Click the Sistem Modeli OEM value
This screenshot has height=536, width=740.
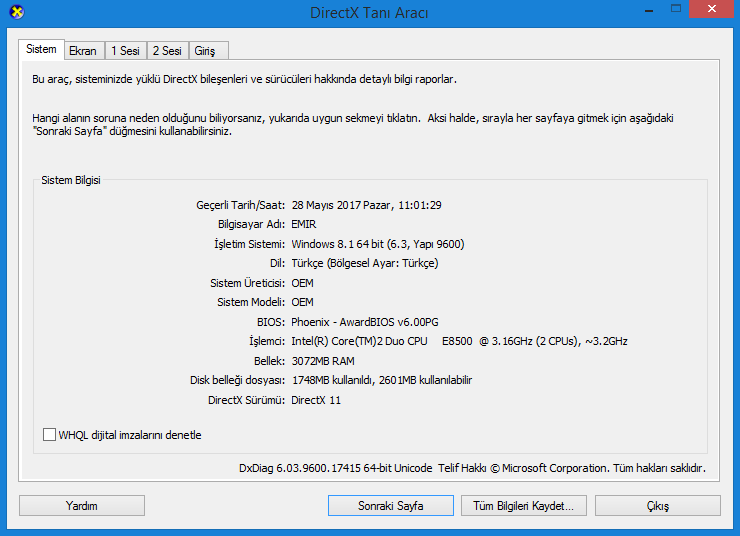pyautogui.click(x=303, y=302)
